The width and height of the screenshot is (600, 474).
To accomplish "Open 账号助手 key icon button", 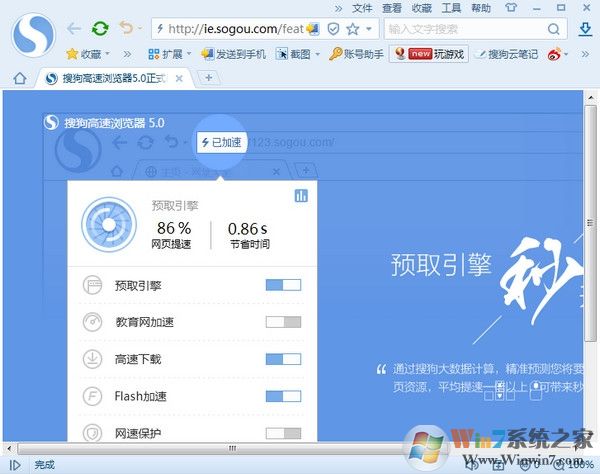I will pos(356,54).
